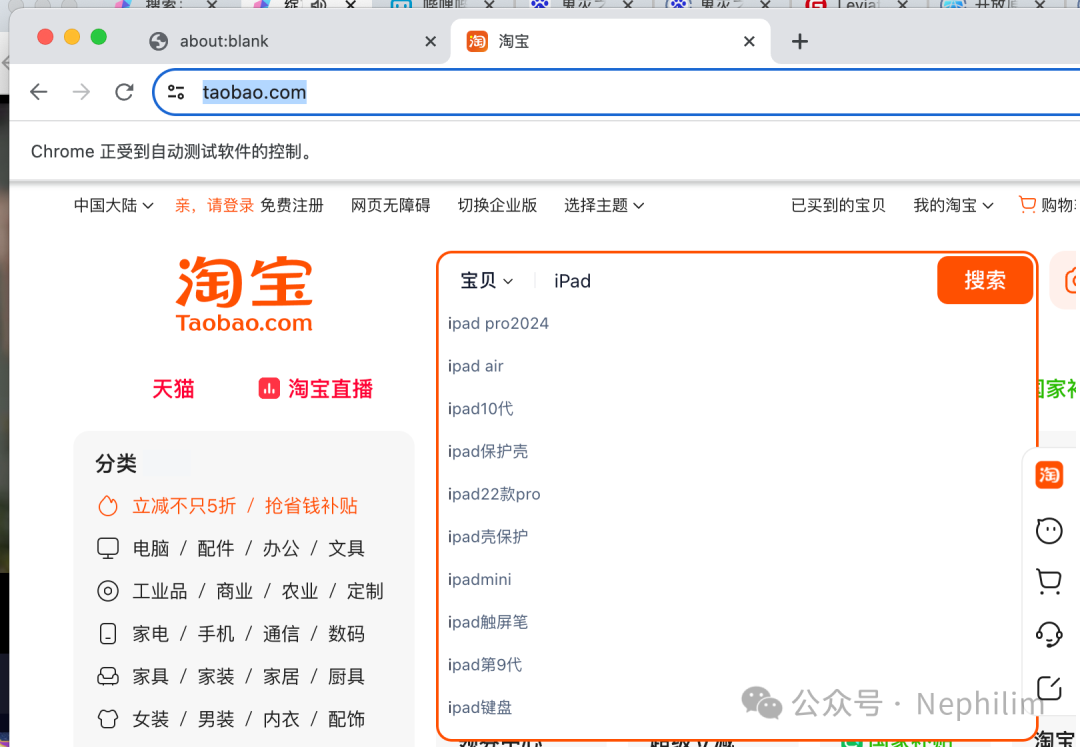This screenshot has height=747, width=1080.
Task: Click the Chrome reload page icon
Action: (x=124, y=92)
